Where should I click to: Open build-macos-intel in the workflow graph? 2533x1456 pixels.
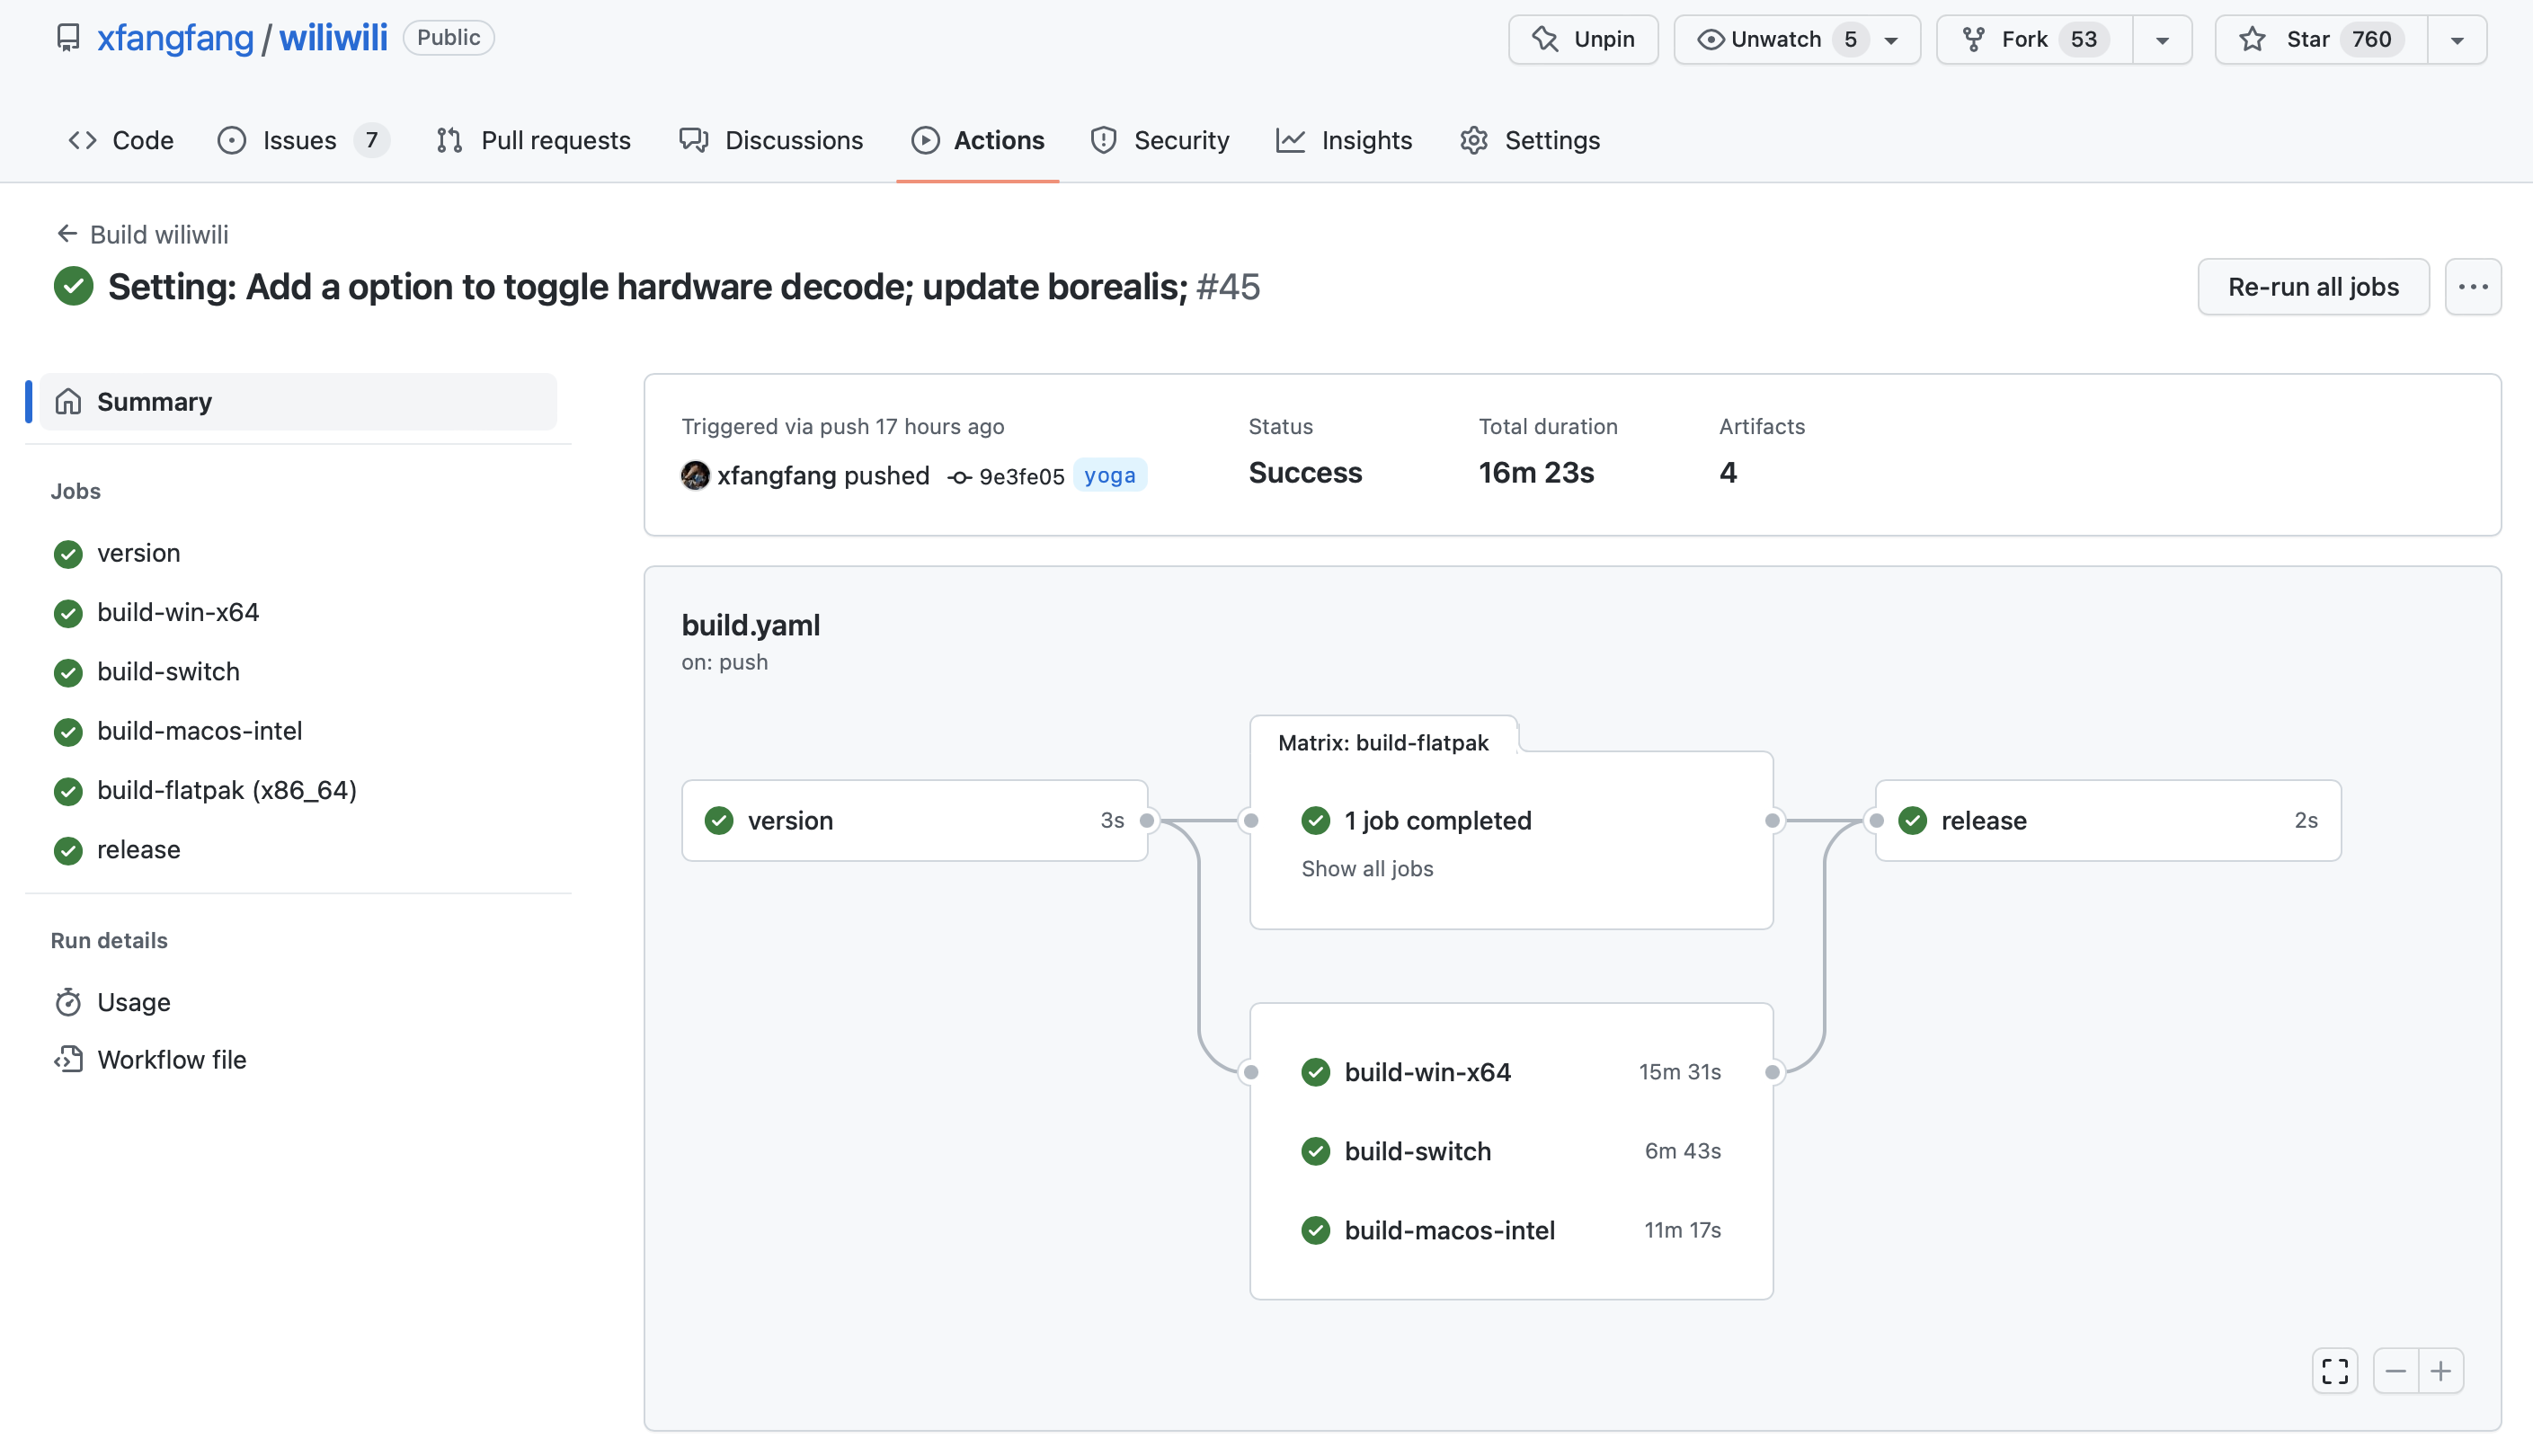click(x=1511, y=1230)
